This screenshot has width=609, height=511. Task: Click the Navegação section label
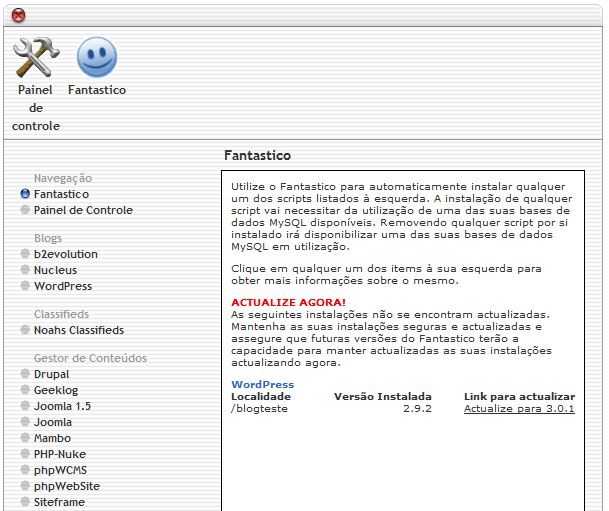(x=63, y=178)
